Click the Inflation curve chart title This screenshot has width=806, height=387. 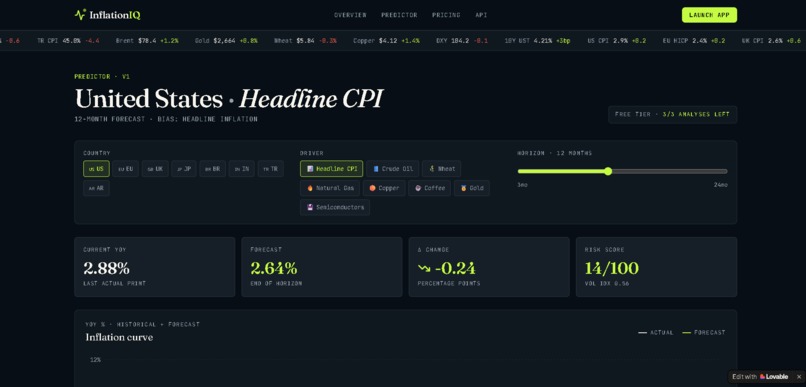pos(119,338)
